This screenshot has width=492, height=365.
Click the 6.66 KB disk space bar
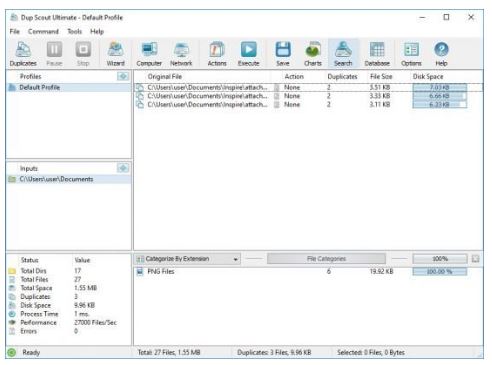click(440, 96)
